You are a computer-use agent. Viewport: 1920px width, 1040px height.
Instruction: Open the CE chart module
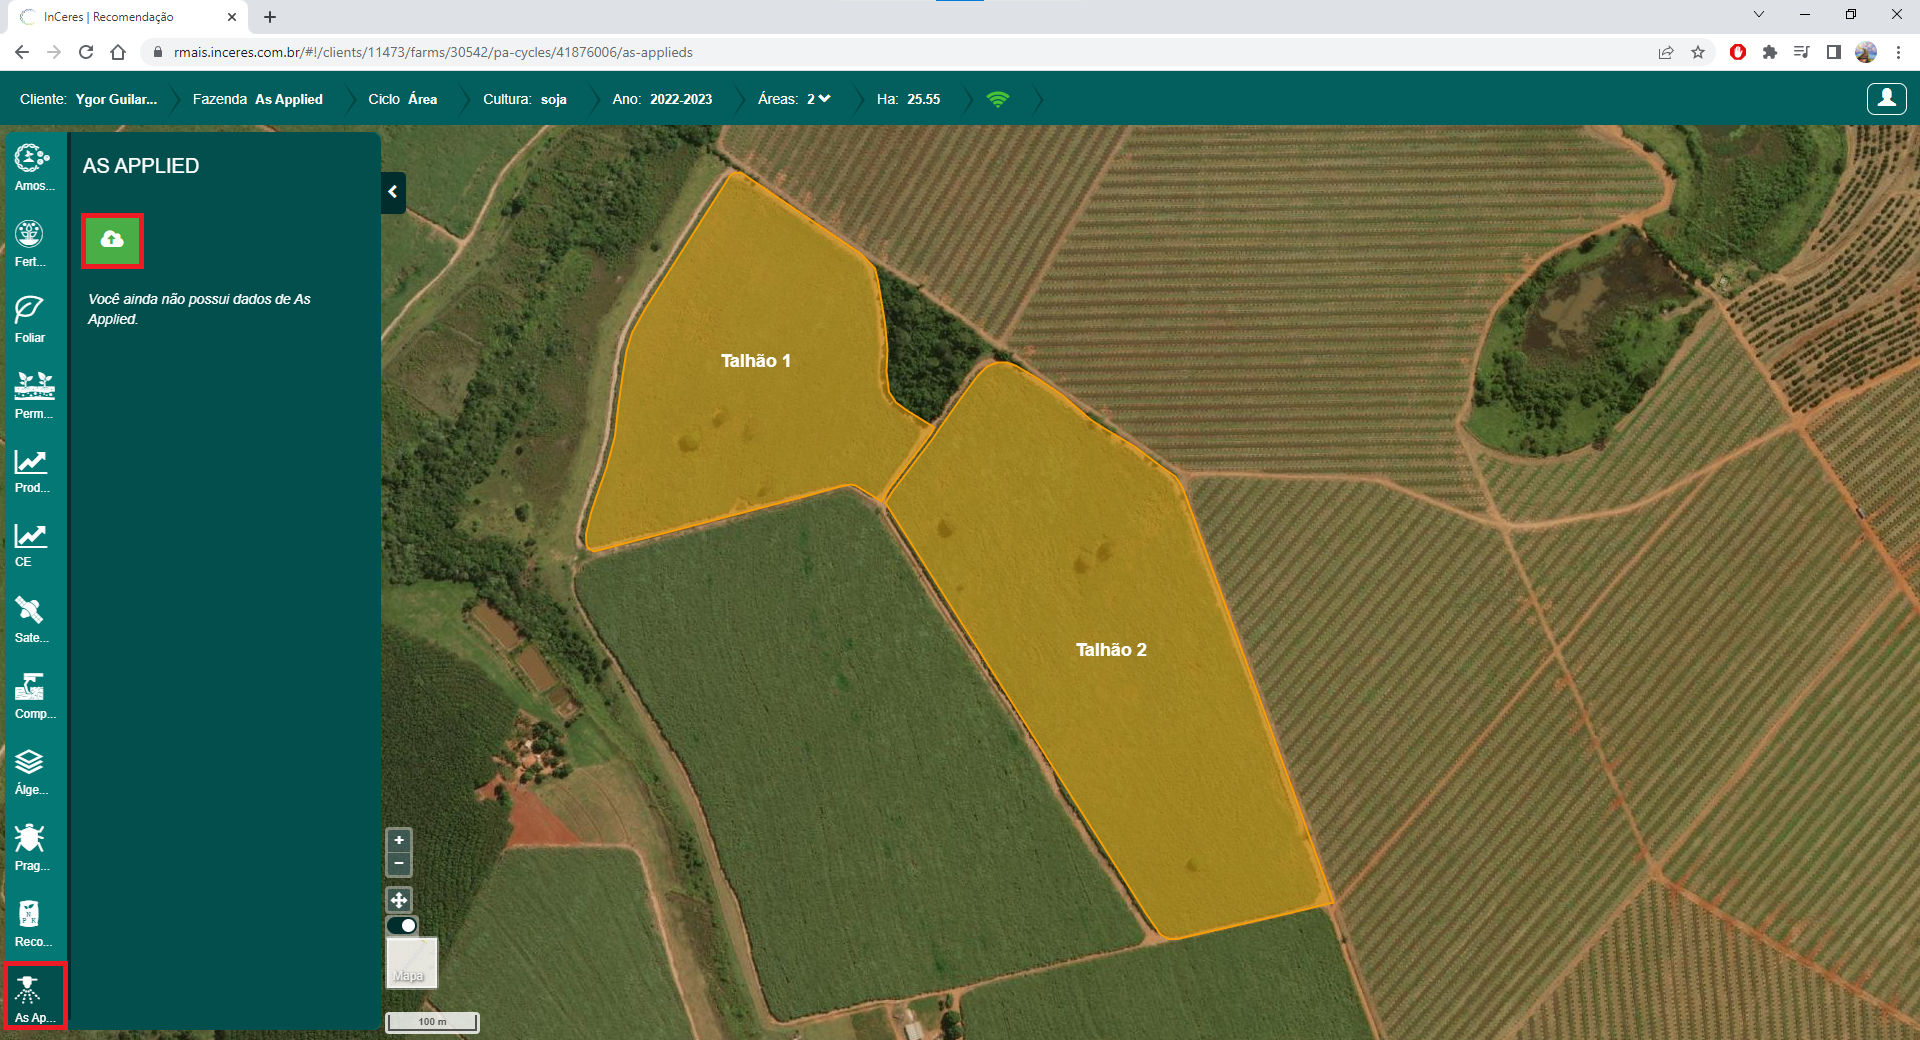tap(30, 545)
